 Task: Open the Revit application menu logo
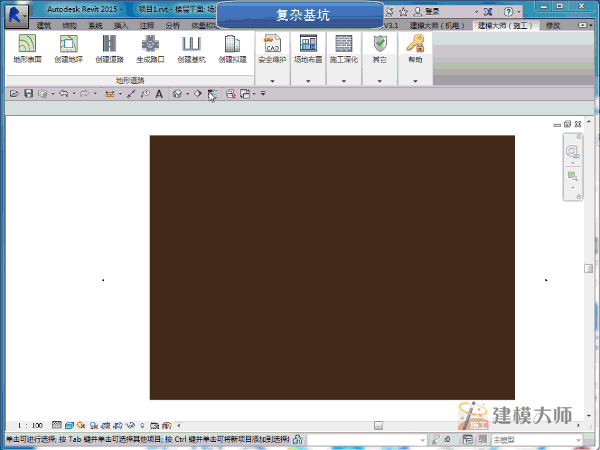click(16, 15)
